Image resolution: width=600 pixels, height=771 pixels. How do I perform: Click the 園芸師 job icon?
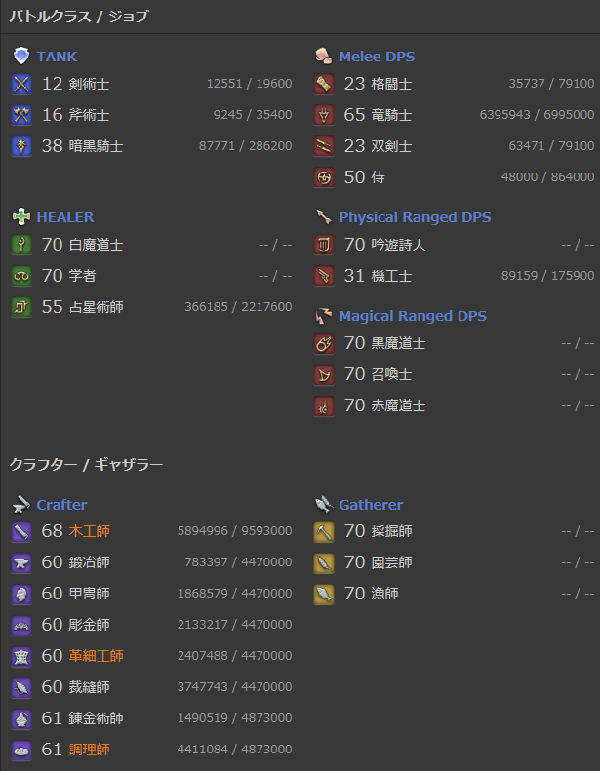[324, 563]
